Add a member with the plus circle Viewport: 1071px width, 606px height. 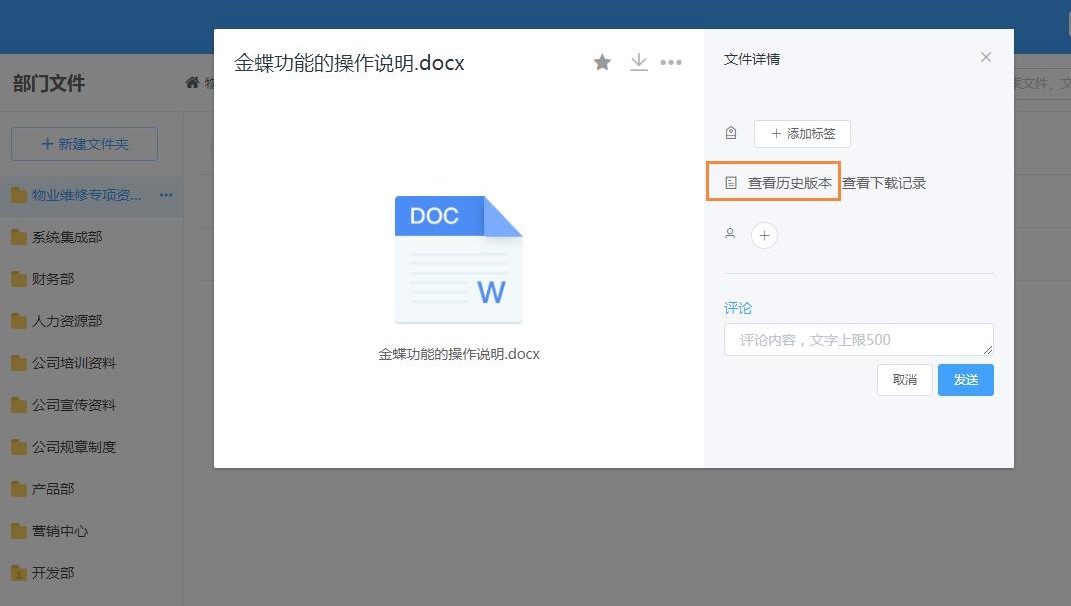point(764,236)
